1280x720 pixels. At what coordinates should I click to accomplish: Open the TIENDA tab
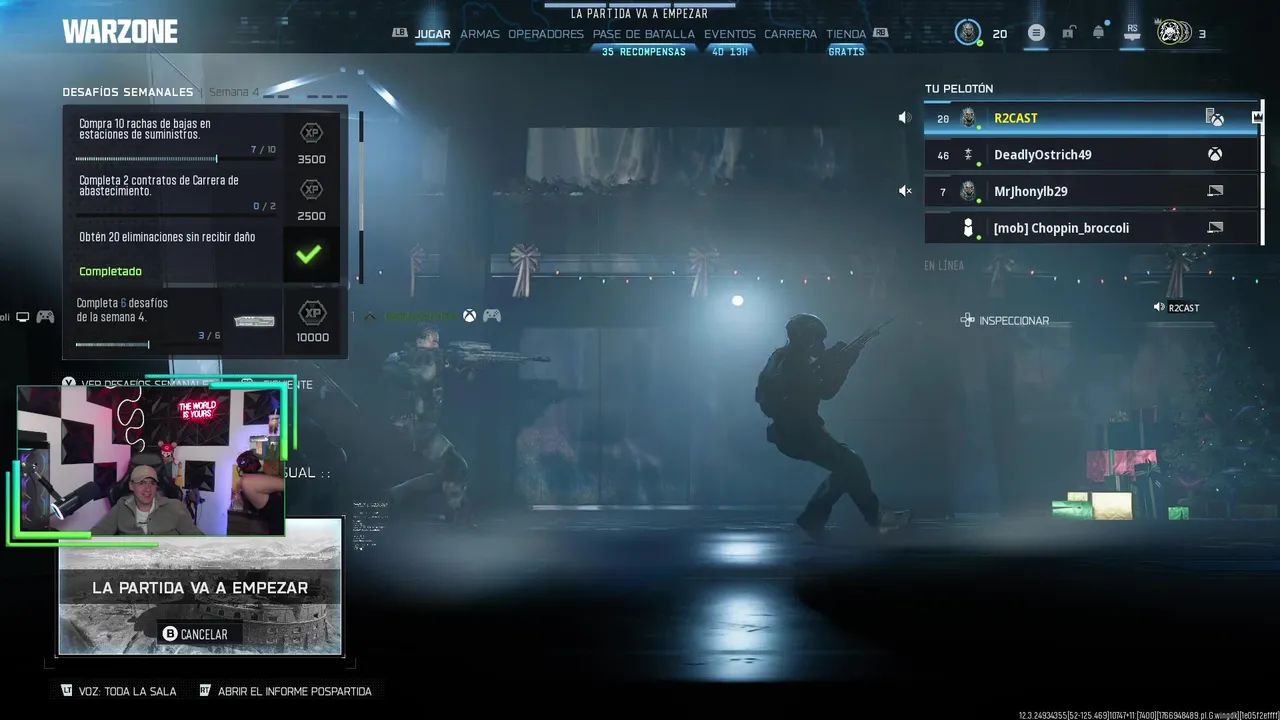click(x=846, y=34)
